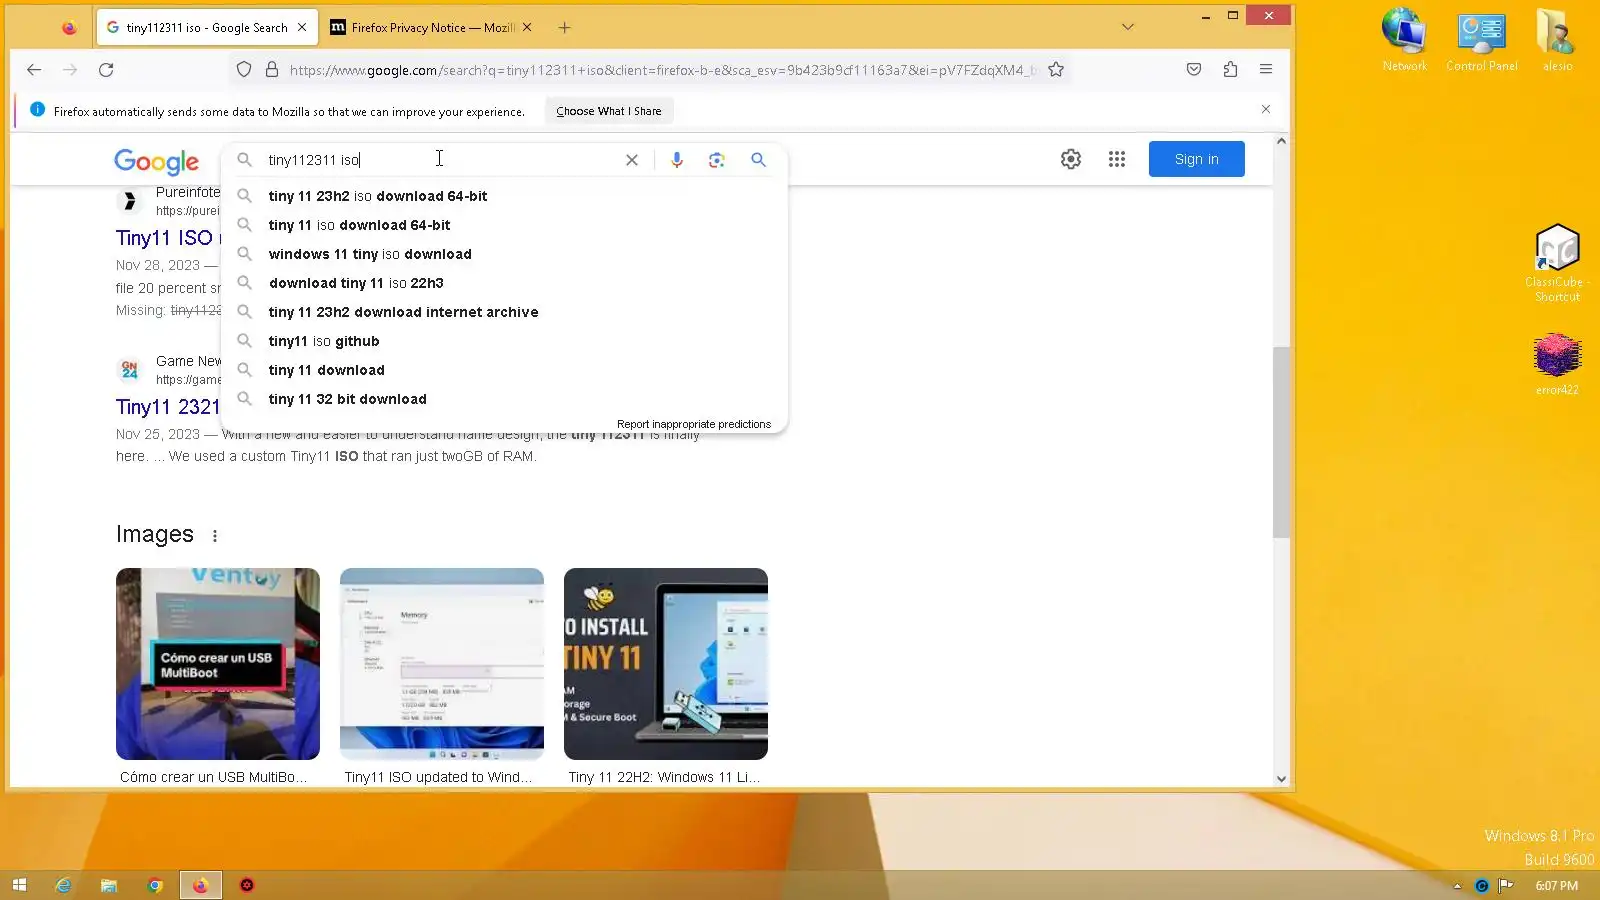Open the taskbar clock showing 6:07 PM
This screenshot has height=900, width=1600.
[1557, 886]
